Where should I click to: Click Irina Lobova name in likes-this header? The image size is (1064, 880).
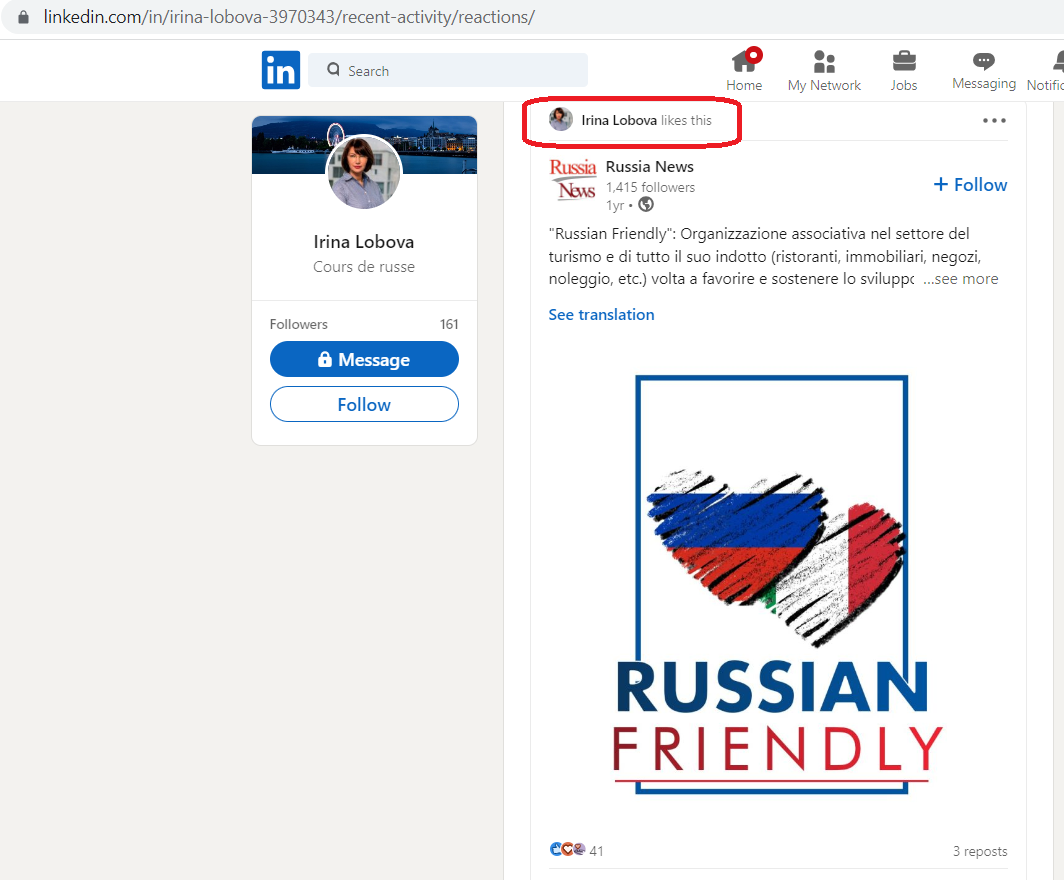[619, 120]
